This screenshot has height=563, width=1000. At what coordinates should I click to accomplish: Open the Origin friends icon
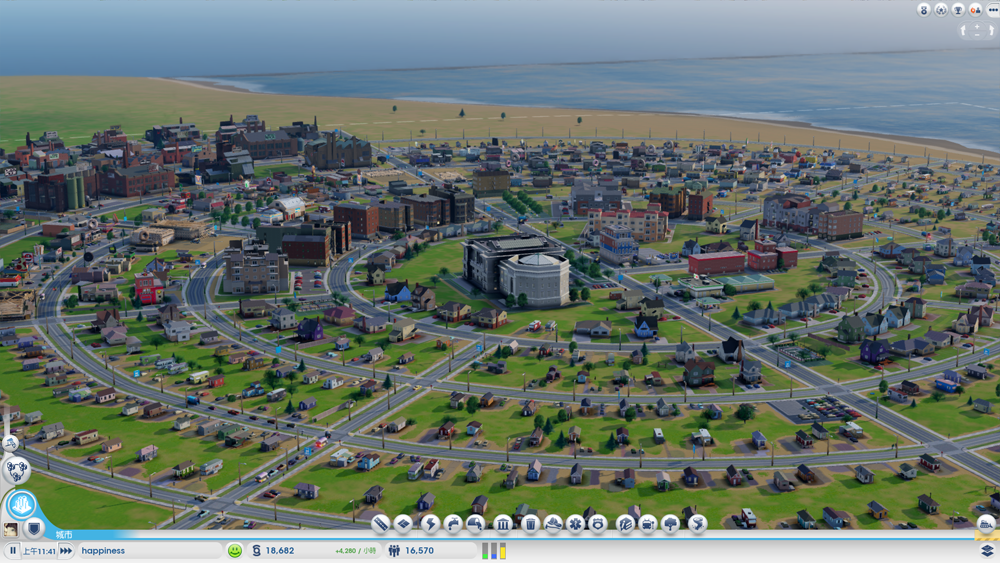pyautogui.click(x=975, y=9)
